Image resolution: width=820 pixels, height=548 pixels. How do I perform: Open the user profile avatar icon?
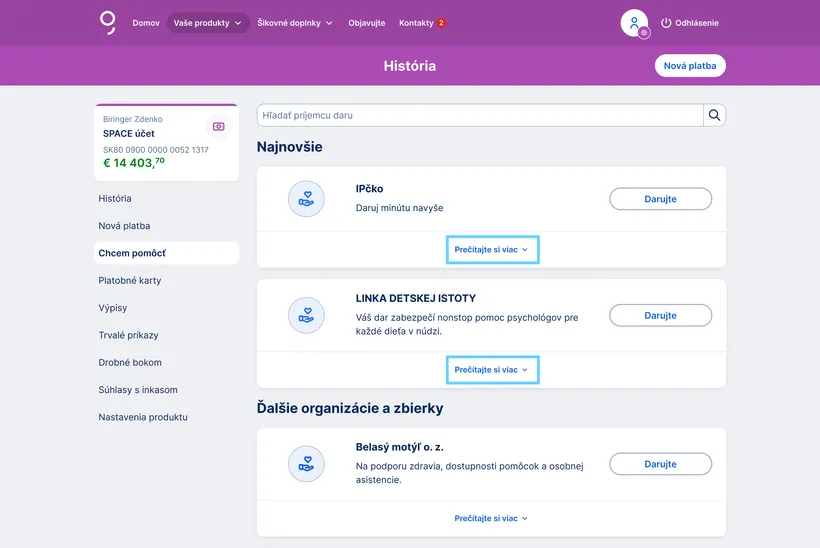(x=634, y=23)
